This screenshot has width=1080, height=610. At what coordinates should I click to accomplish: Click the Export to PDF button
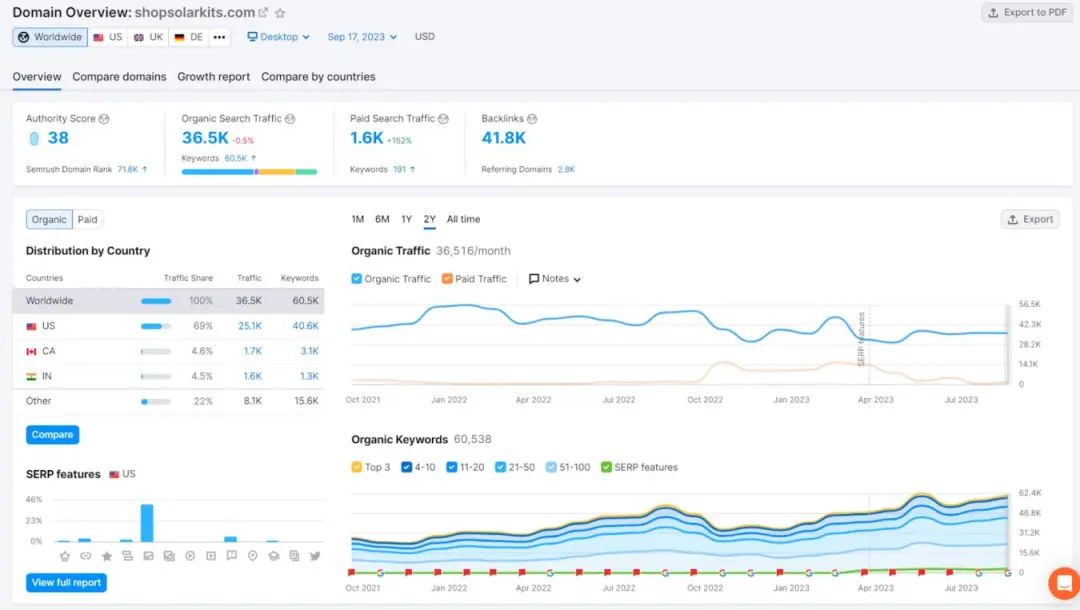(x=1027, y=12)
